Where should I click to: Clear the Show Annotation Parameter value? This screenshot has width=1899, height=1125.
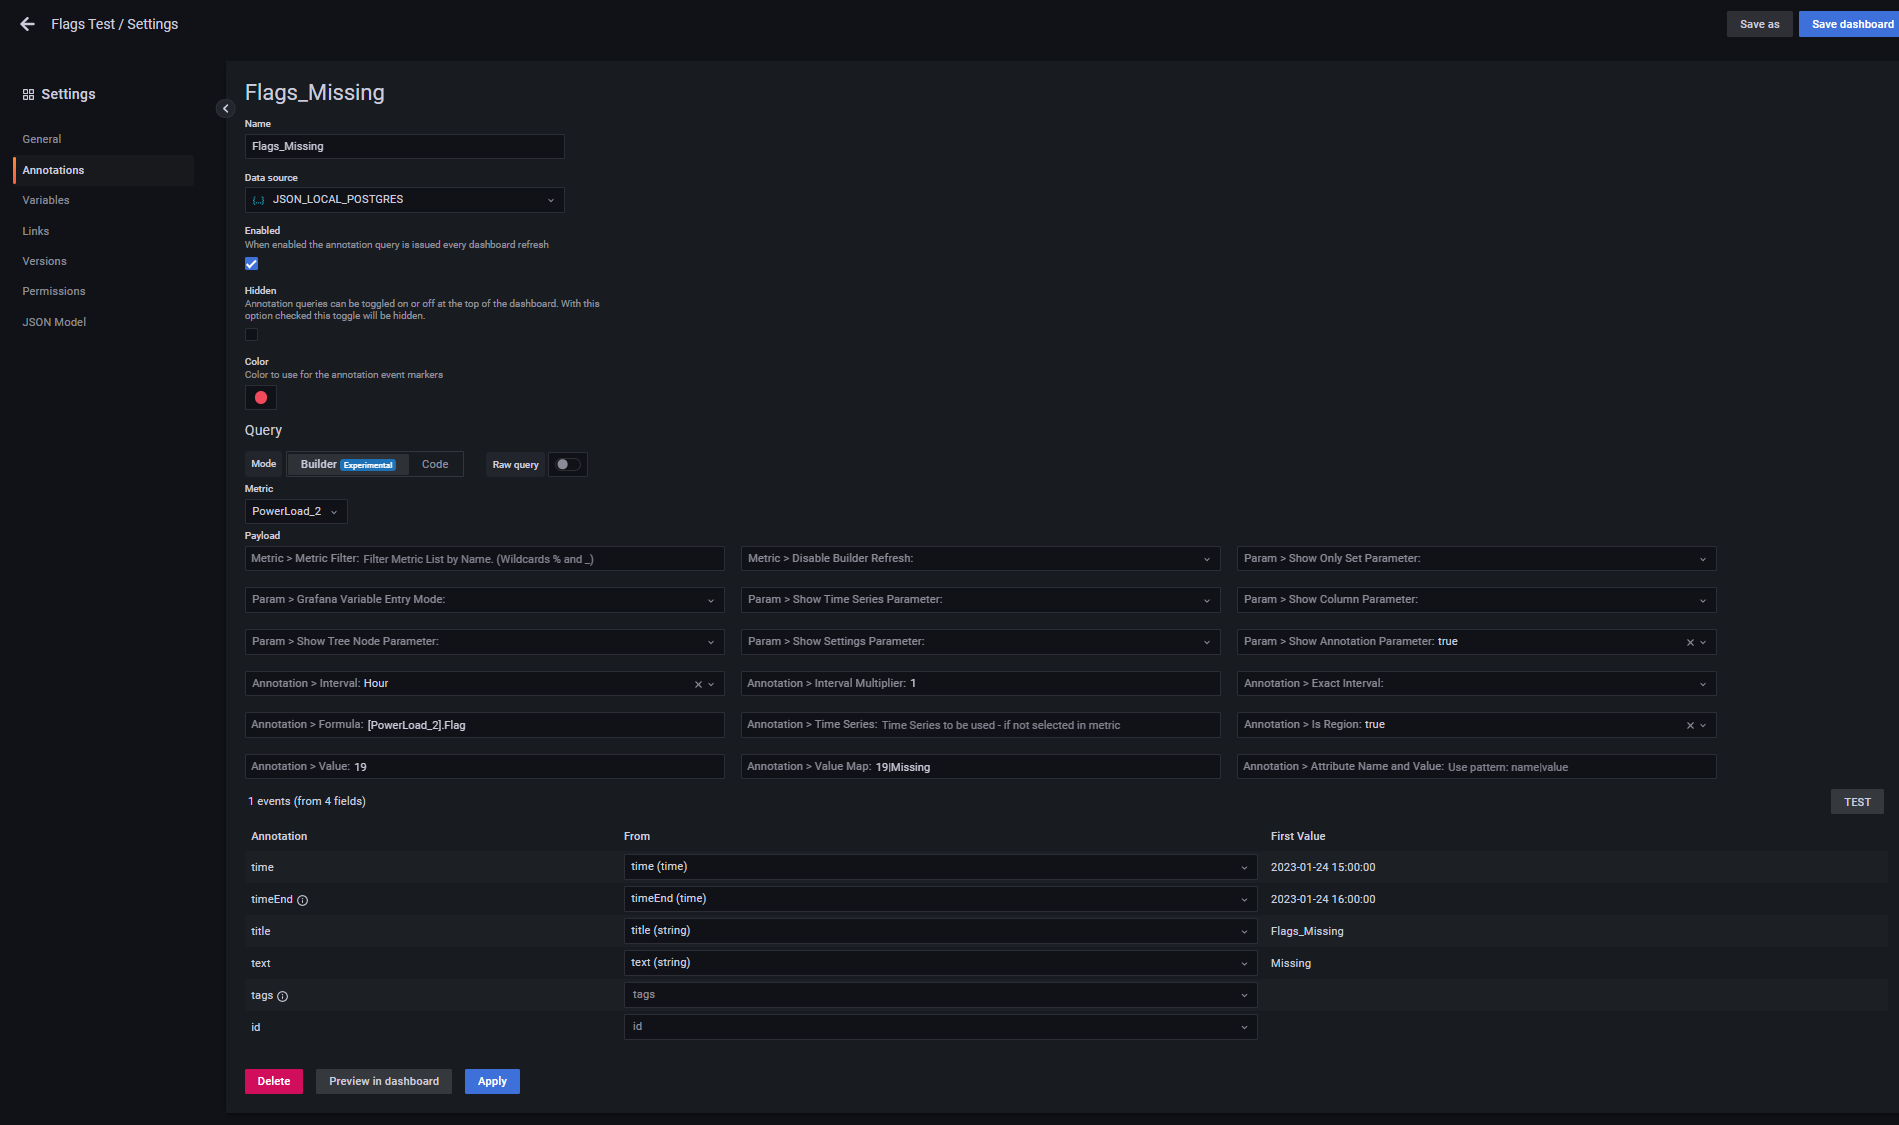[1690, 642]
